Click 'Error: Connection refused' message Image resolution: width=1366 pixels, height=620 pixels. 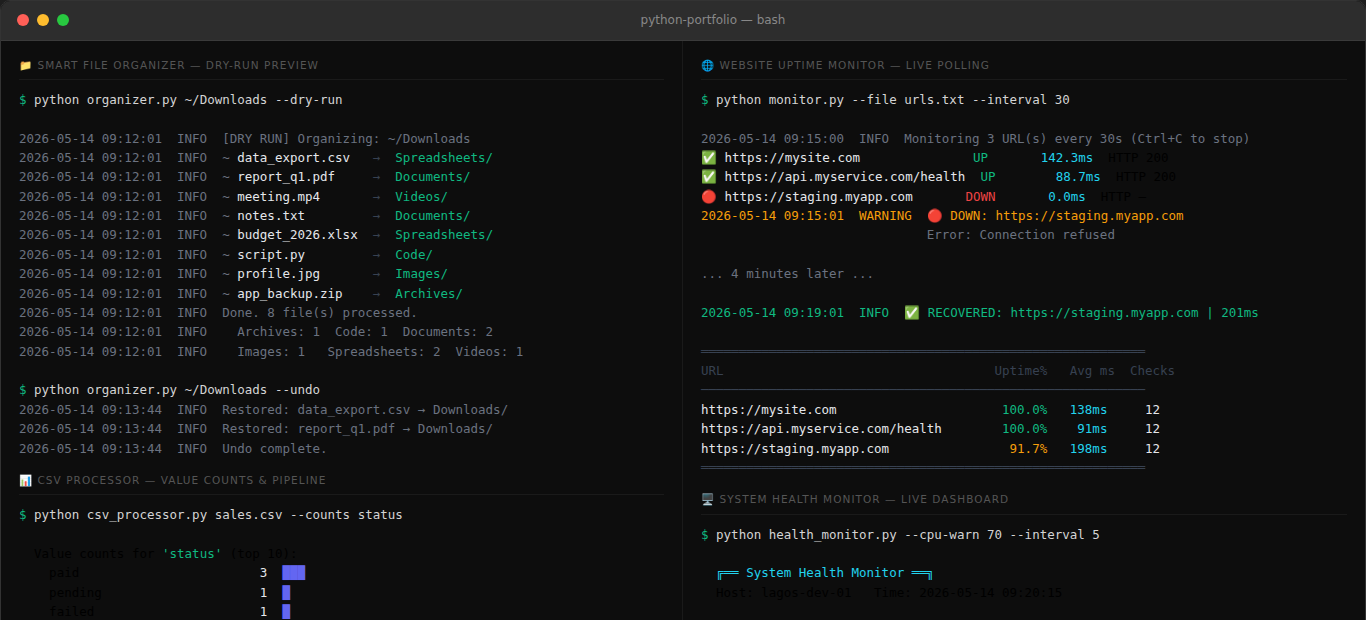click(1021, 235)
